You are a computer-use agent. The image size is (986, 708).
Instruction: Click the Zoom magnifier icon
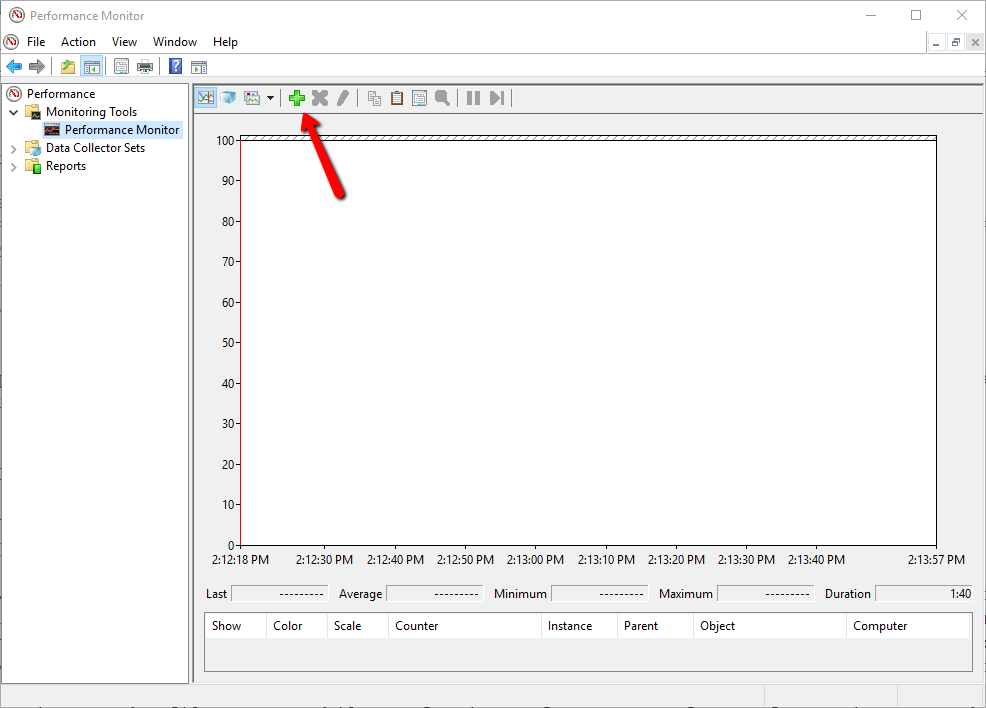pyautogui.click(x=442, y=98)
